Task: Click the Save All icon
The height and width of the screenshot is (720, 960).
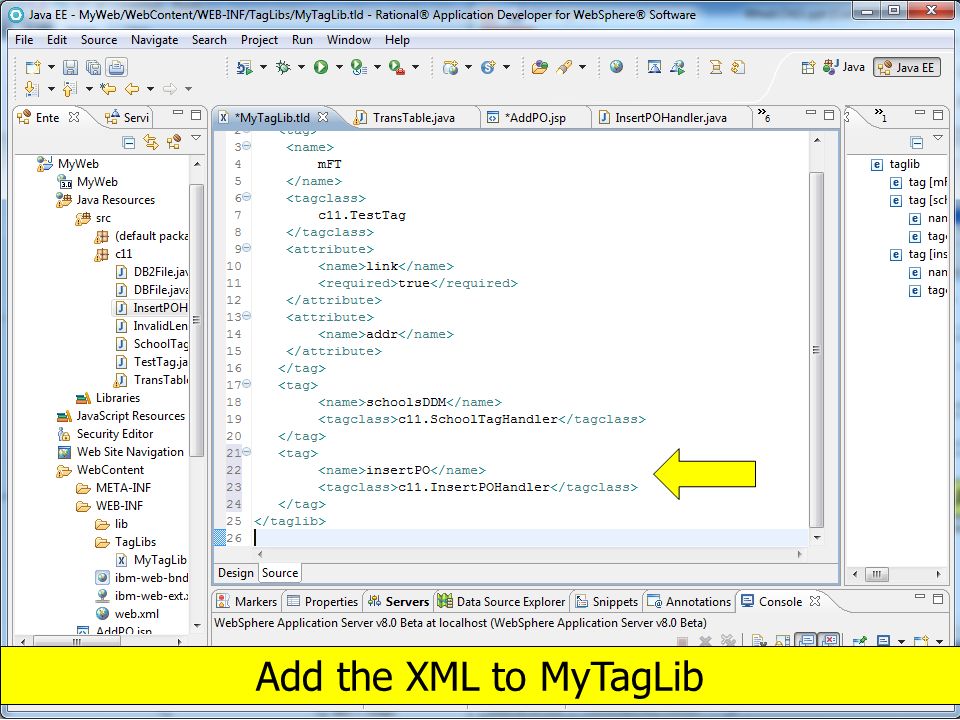Action: click(94, 67)
